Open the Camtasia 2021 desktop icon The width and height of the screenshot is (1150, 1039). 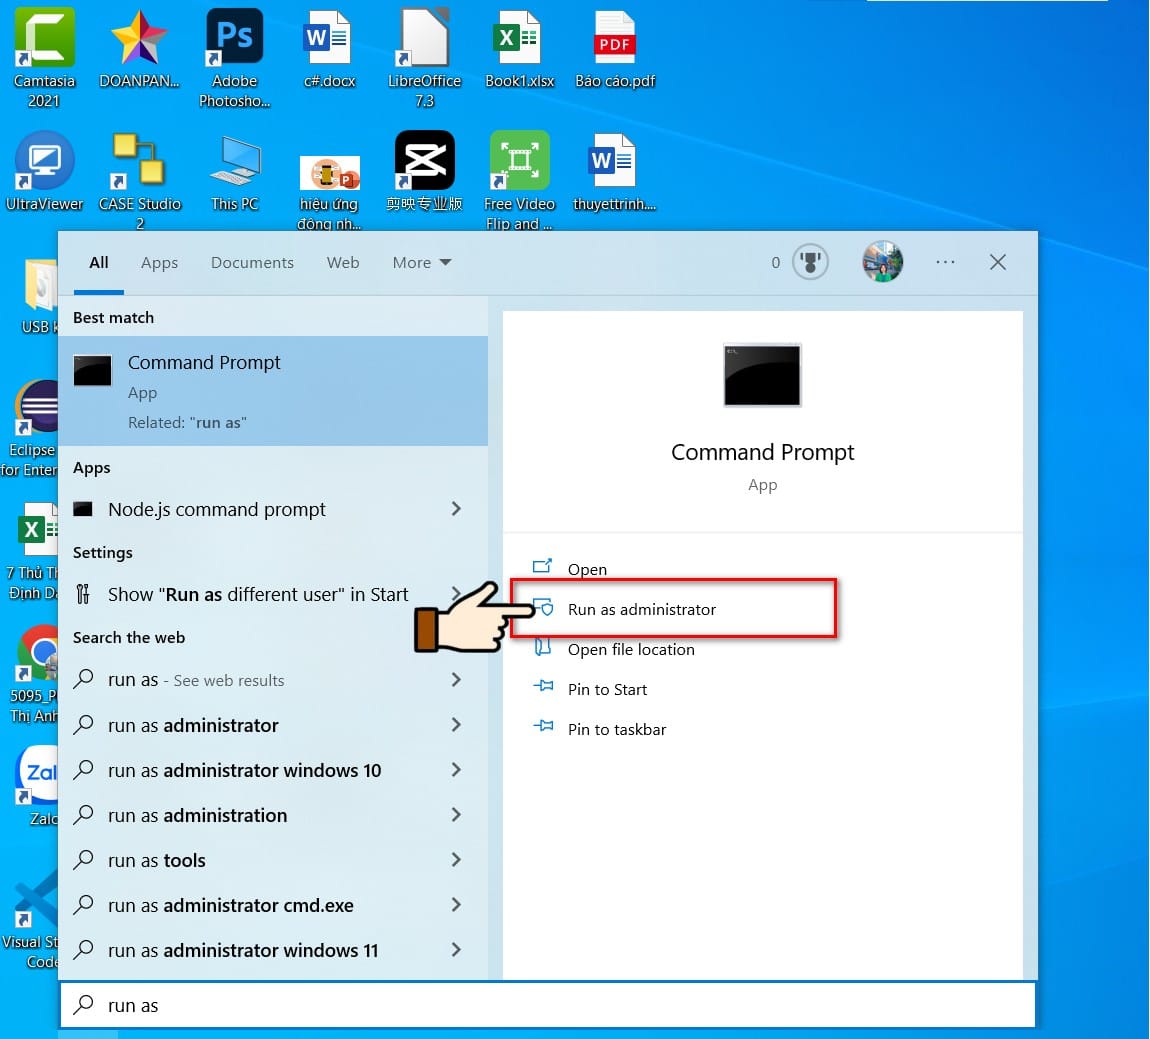point(45,56)
